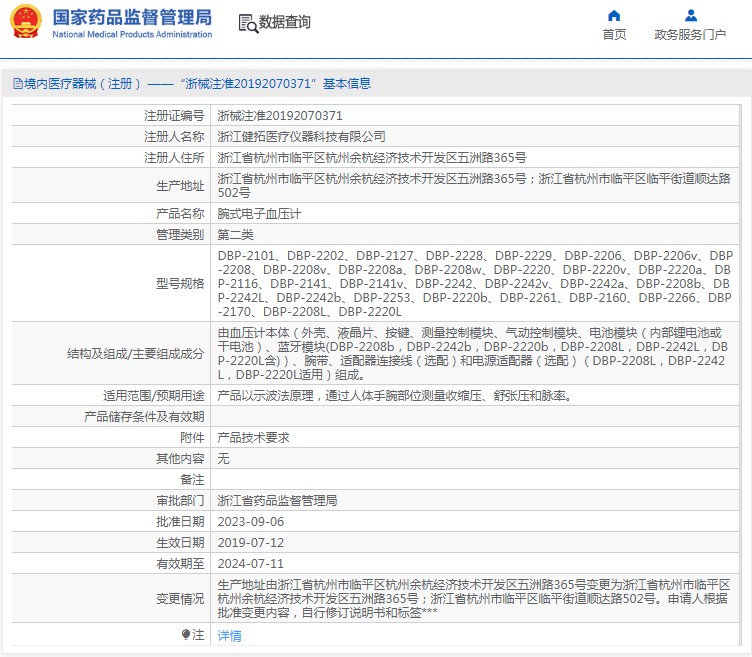
Task: Click 数据查询 header label
Action: click(x=285, y=22)
